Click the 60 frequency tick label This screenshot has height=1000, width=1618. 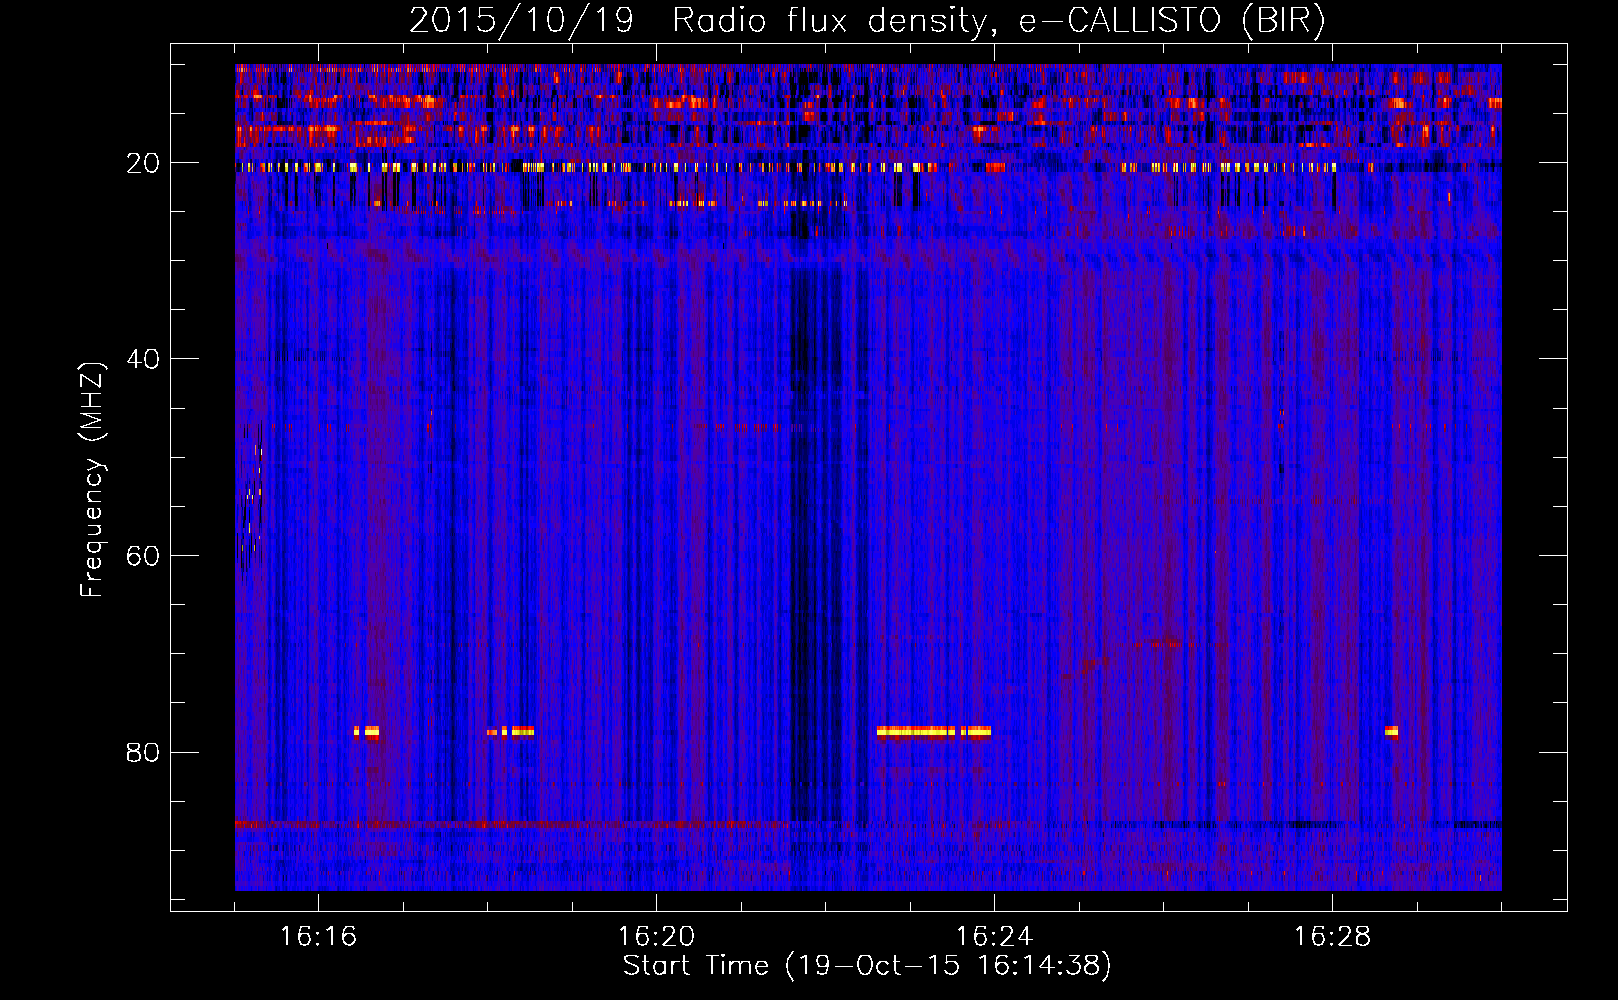click(x=144, y=556)
